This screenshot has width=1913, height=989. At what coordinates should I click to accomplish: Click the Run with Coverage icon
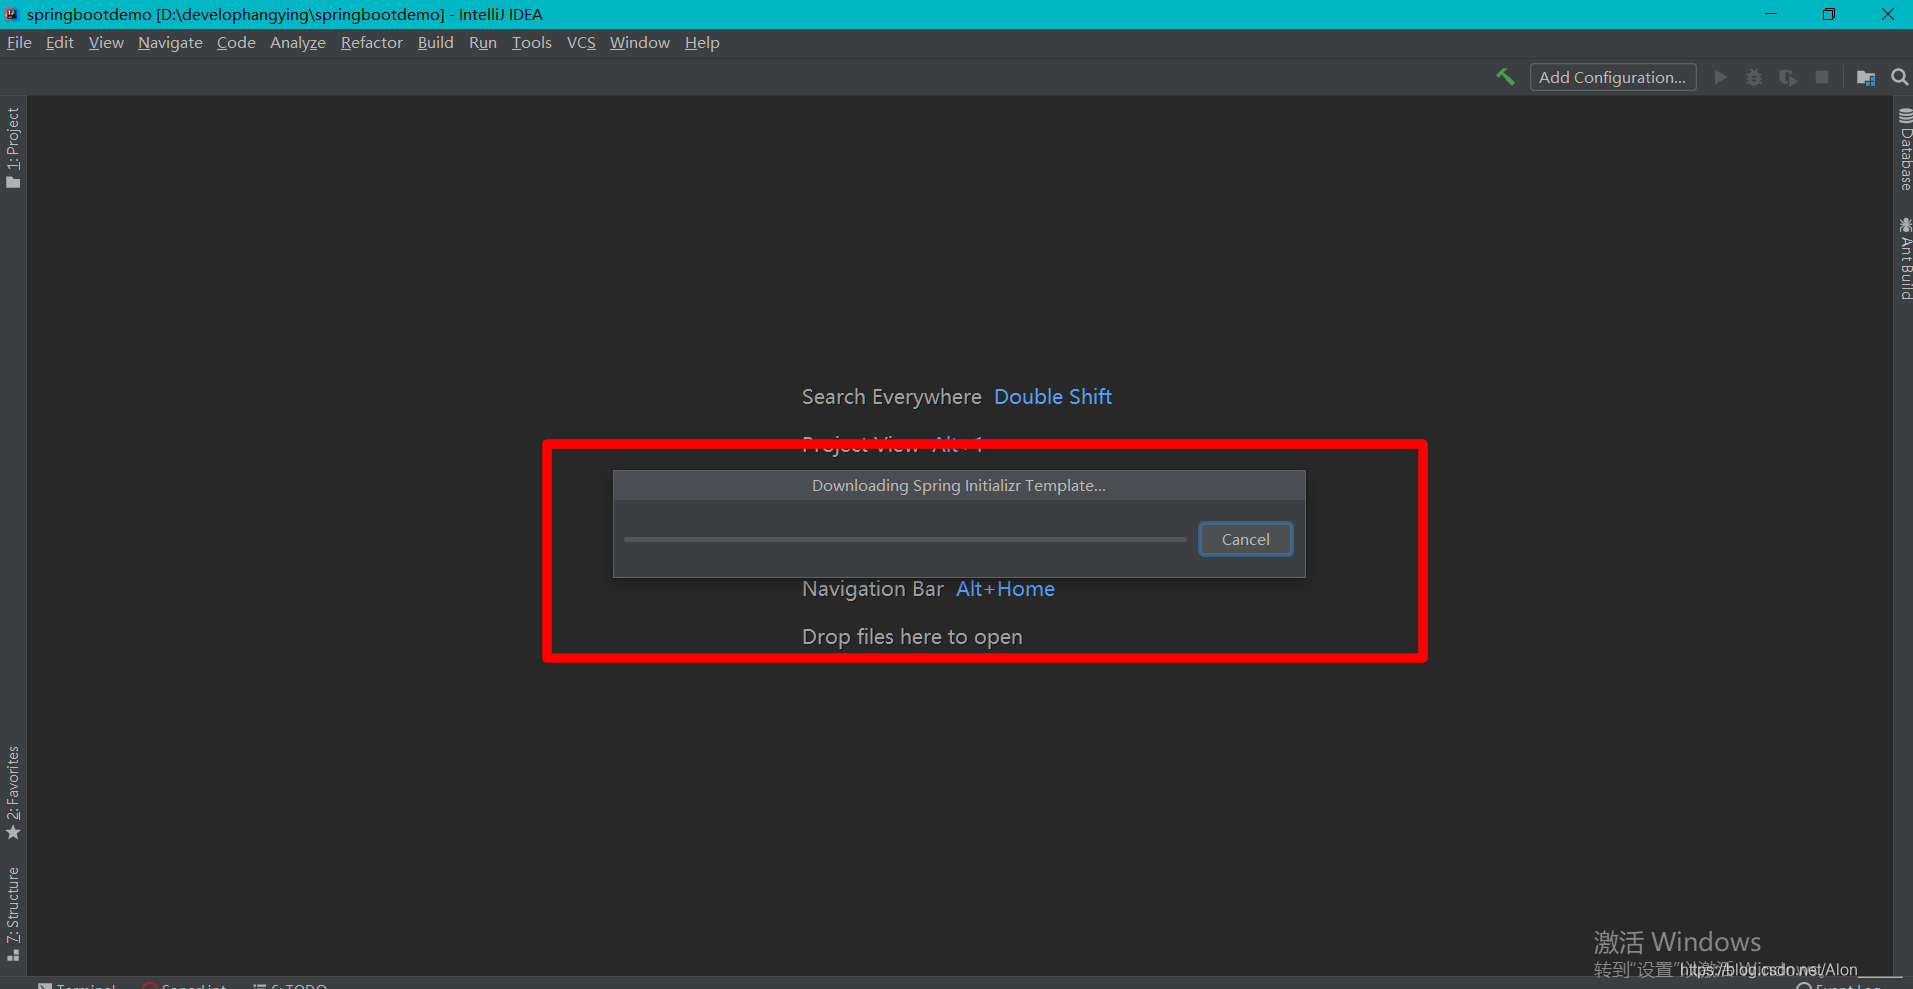(x=1788, y=77)
